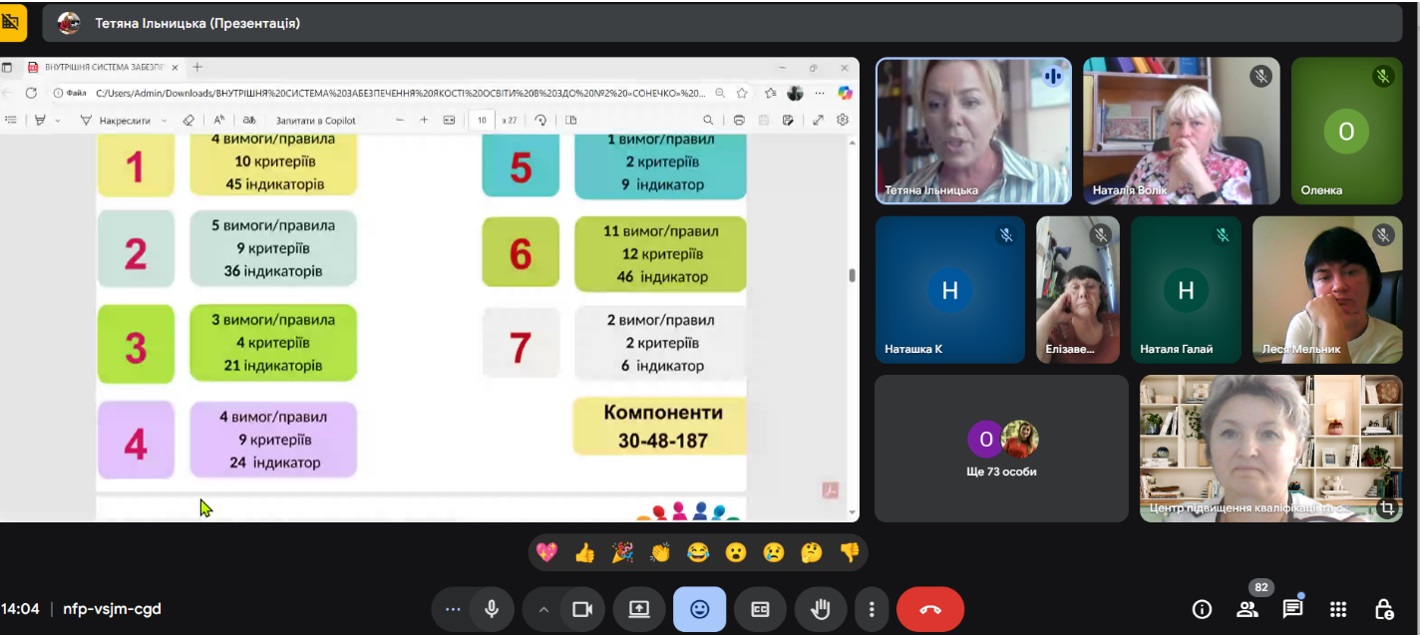The image size is (1420, 635).
Task: Toggle the microphone on or off
Action: (x=491, y=609)
